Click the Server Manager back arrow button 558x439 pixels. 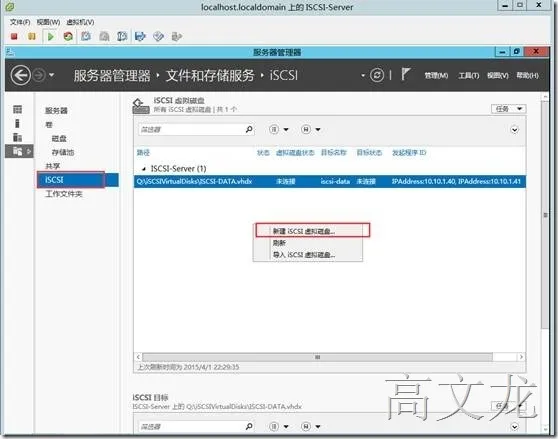pos(20,75)
